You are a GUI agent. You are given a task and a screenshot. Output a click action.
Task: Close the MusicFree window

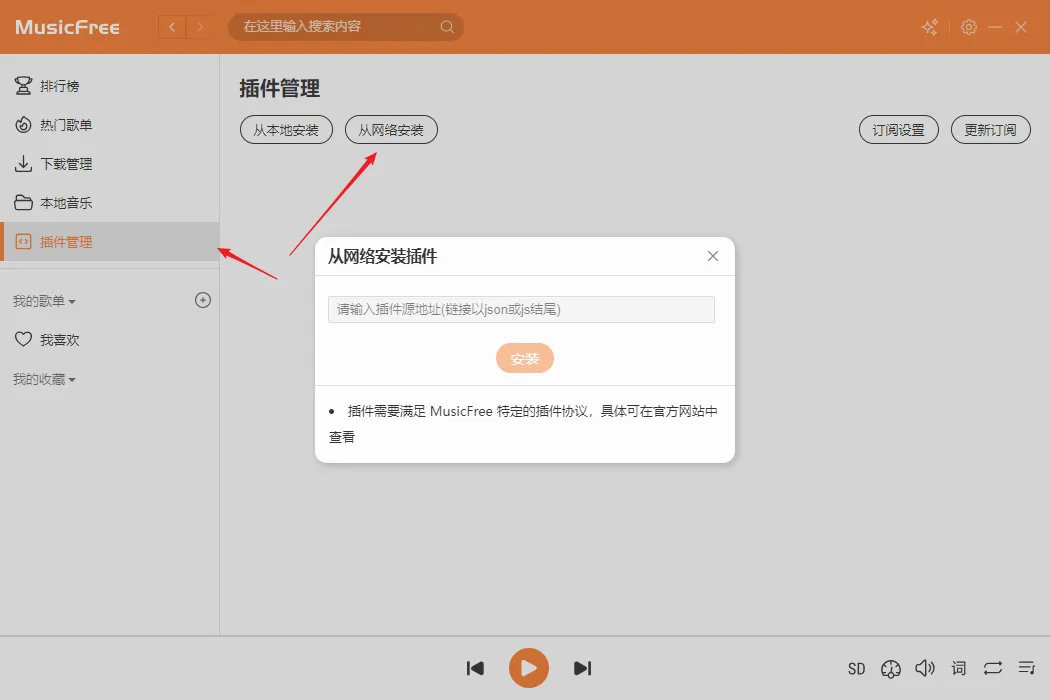pyautogui.click(x=1021, y=27)
